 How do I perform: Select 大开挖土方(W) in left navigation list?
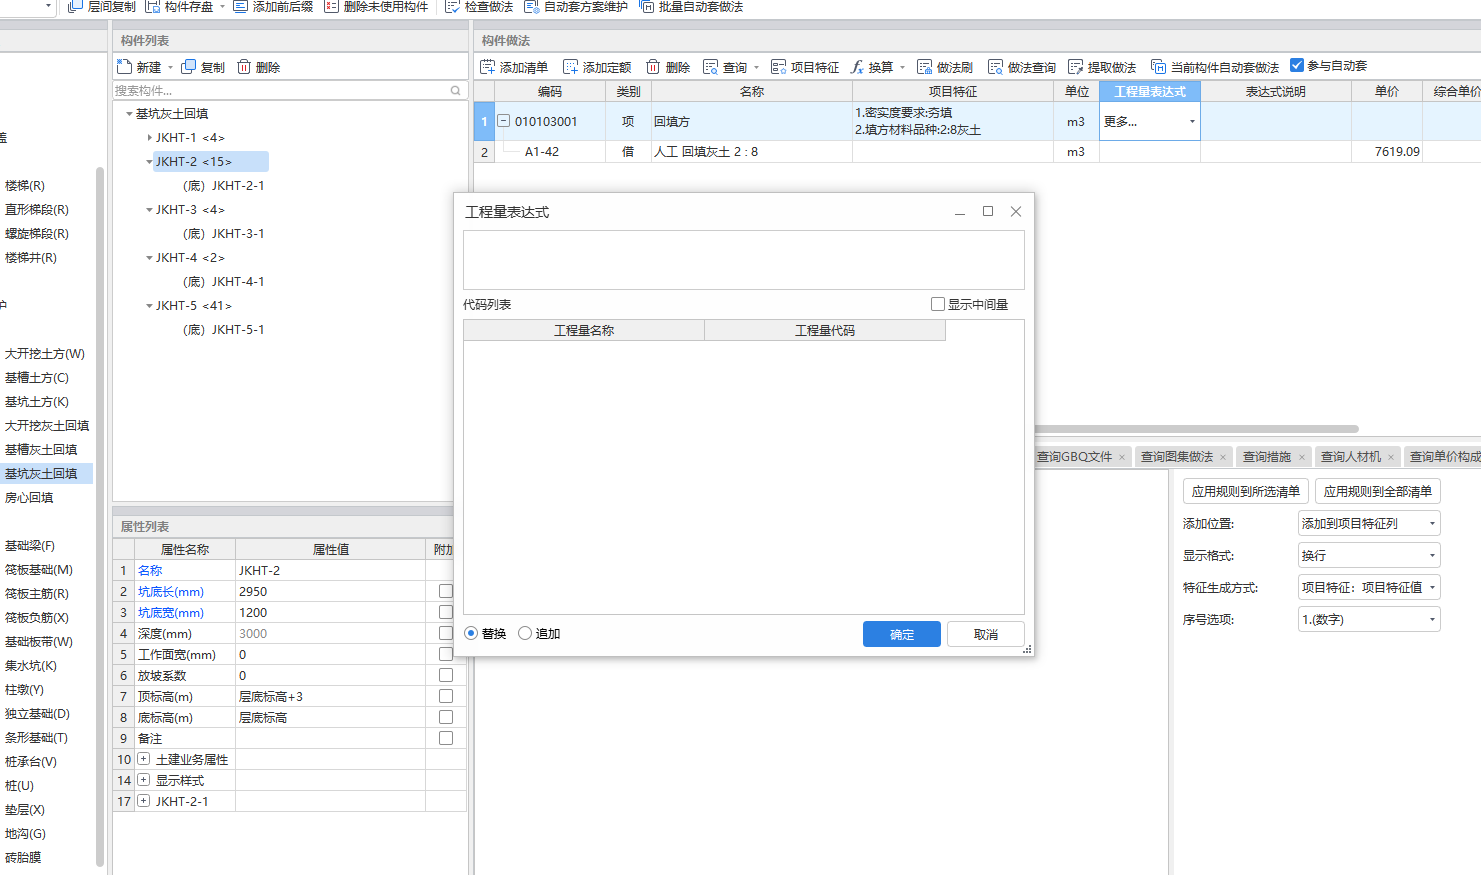(x=45, y=354)
